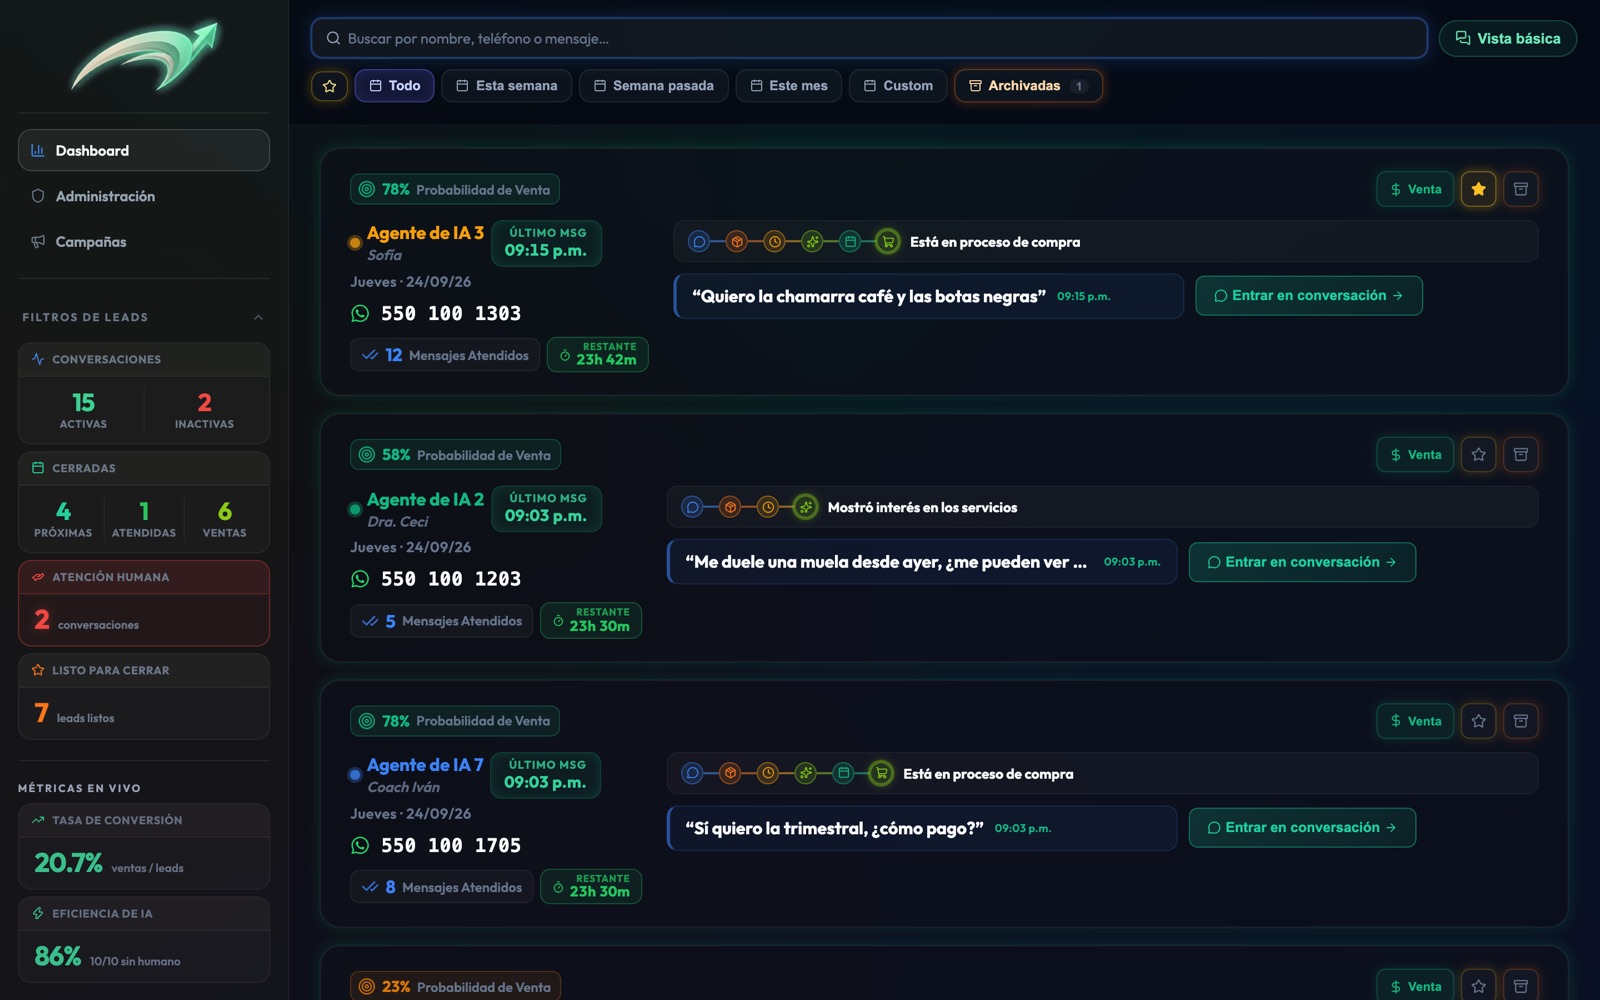
Task: Filter by 2 Inactivas conversations
Action: coord(204,410)
